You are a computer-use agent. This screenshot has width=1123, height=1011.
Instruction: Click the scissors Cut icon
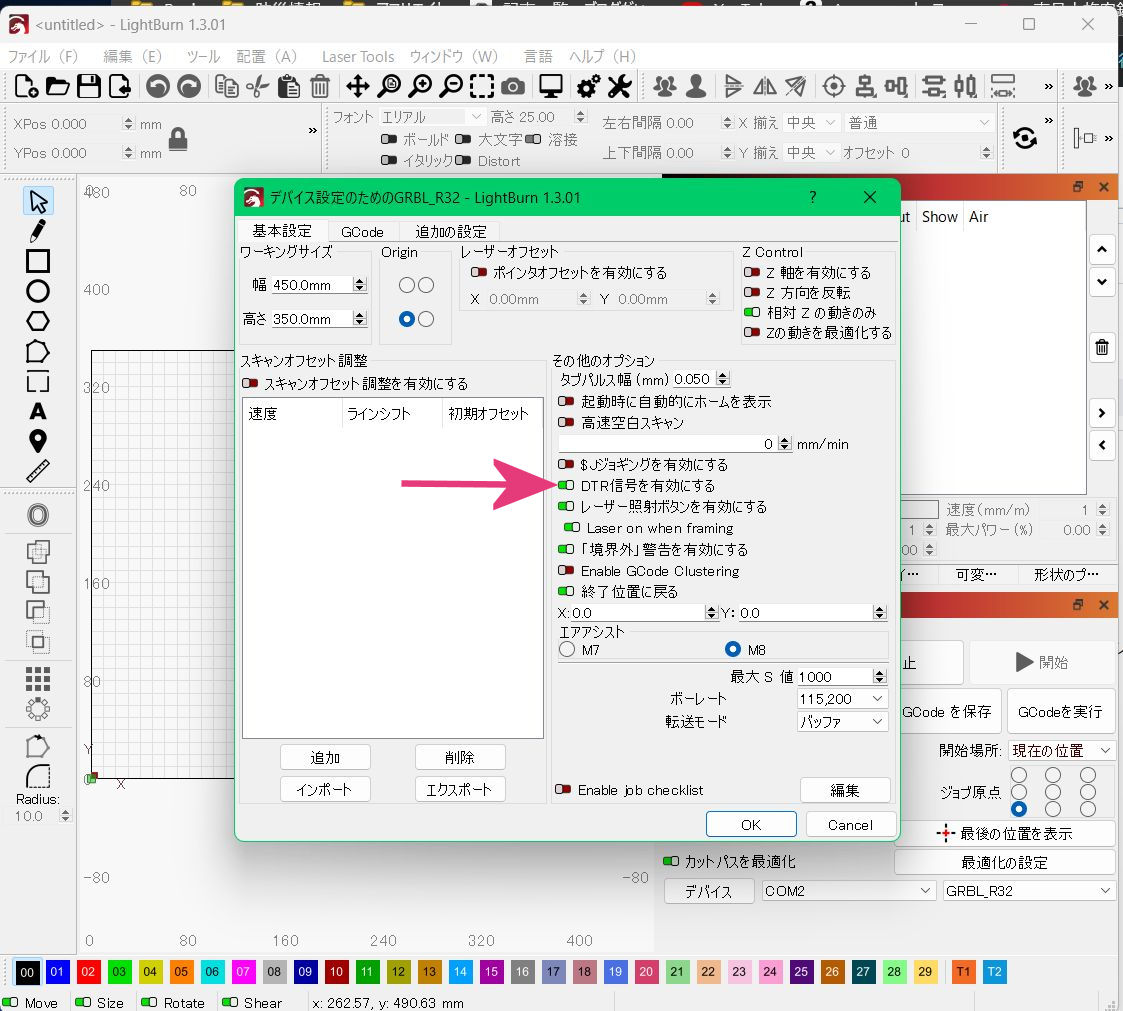tap(258, 87)
